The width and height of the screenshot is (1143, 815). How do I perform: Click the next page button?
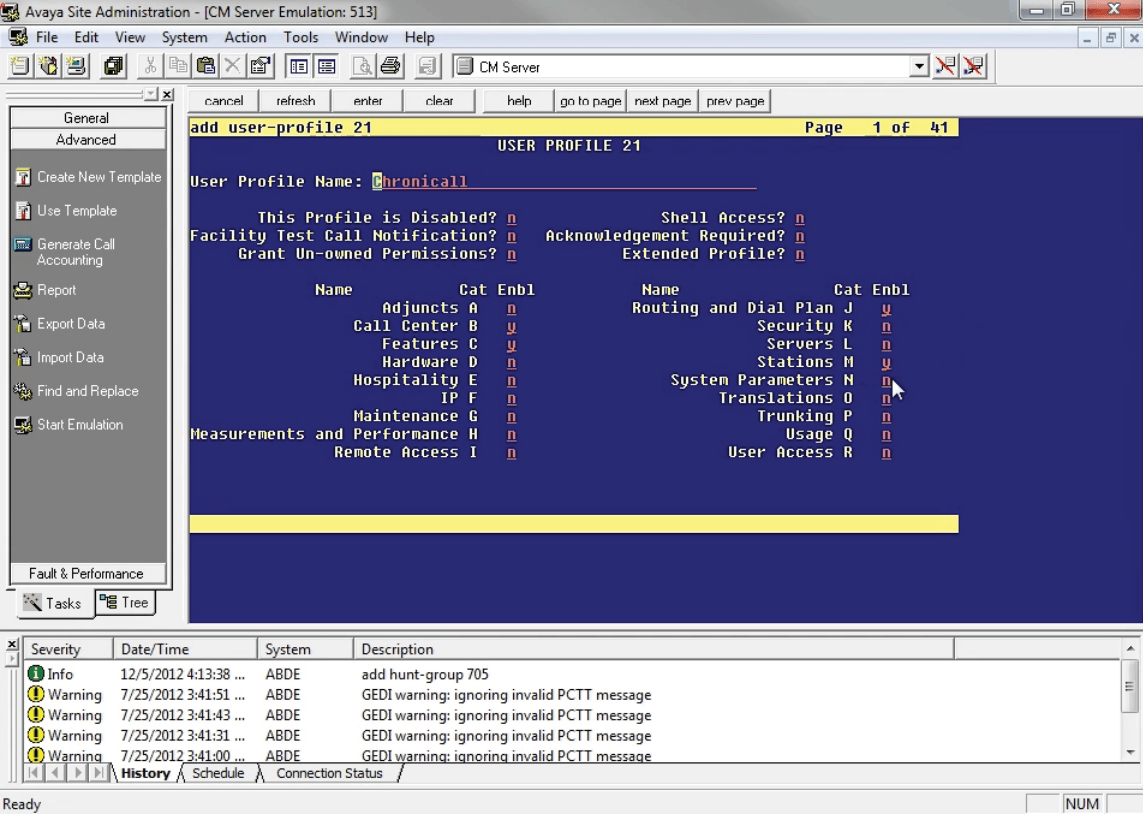662,100
